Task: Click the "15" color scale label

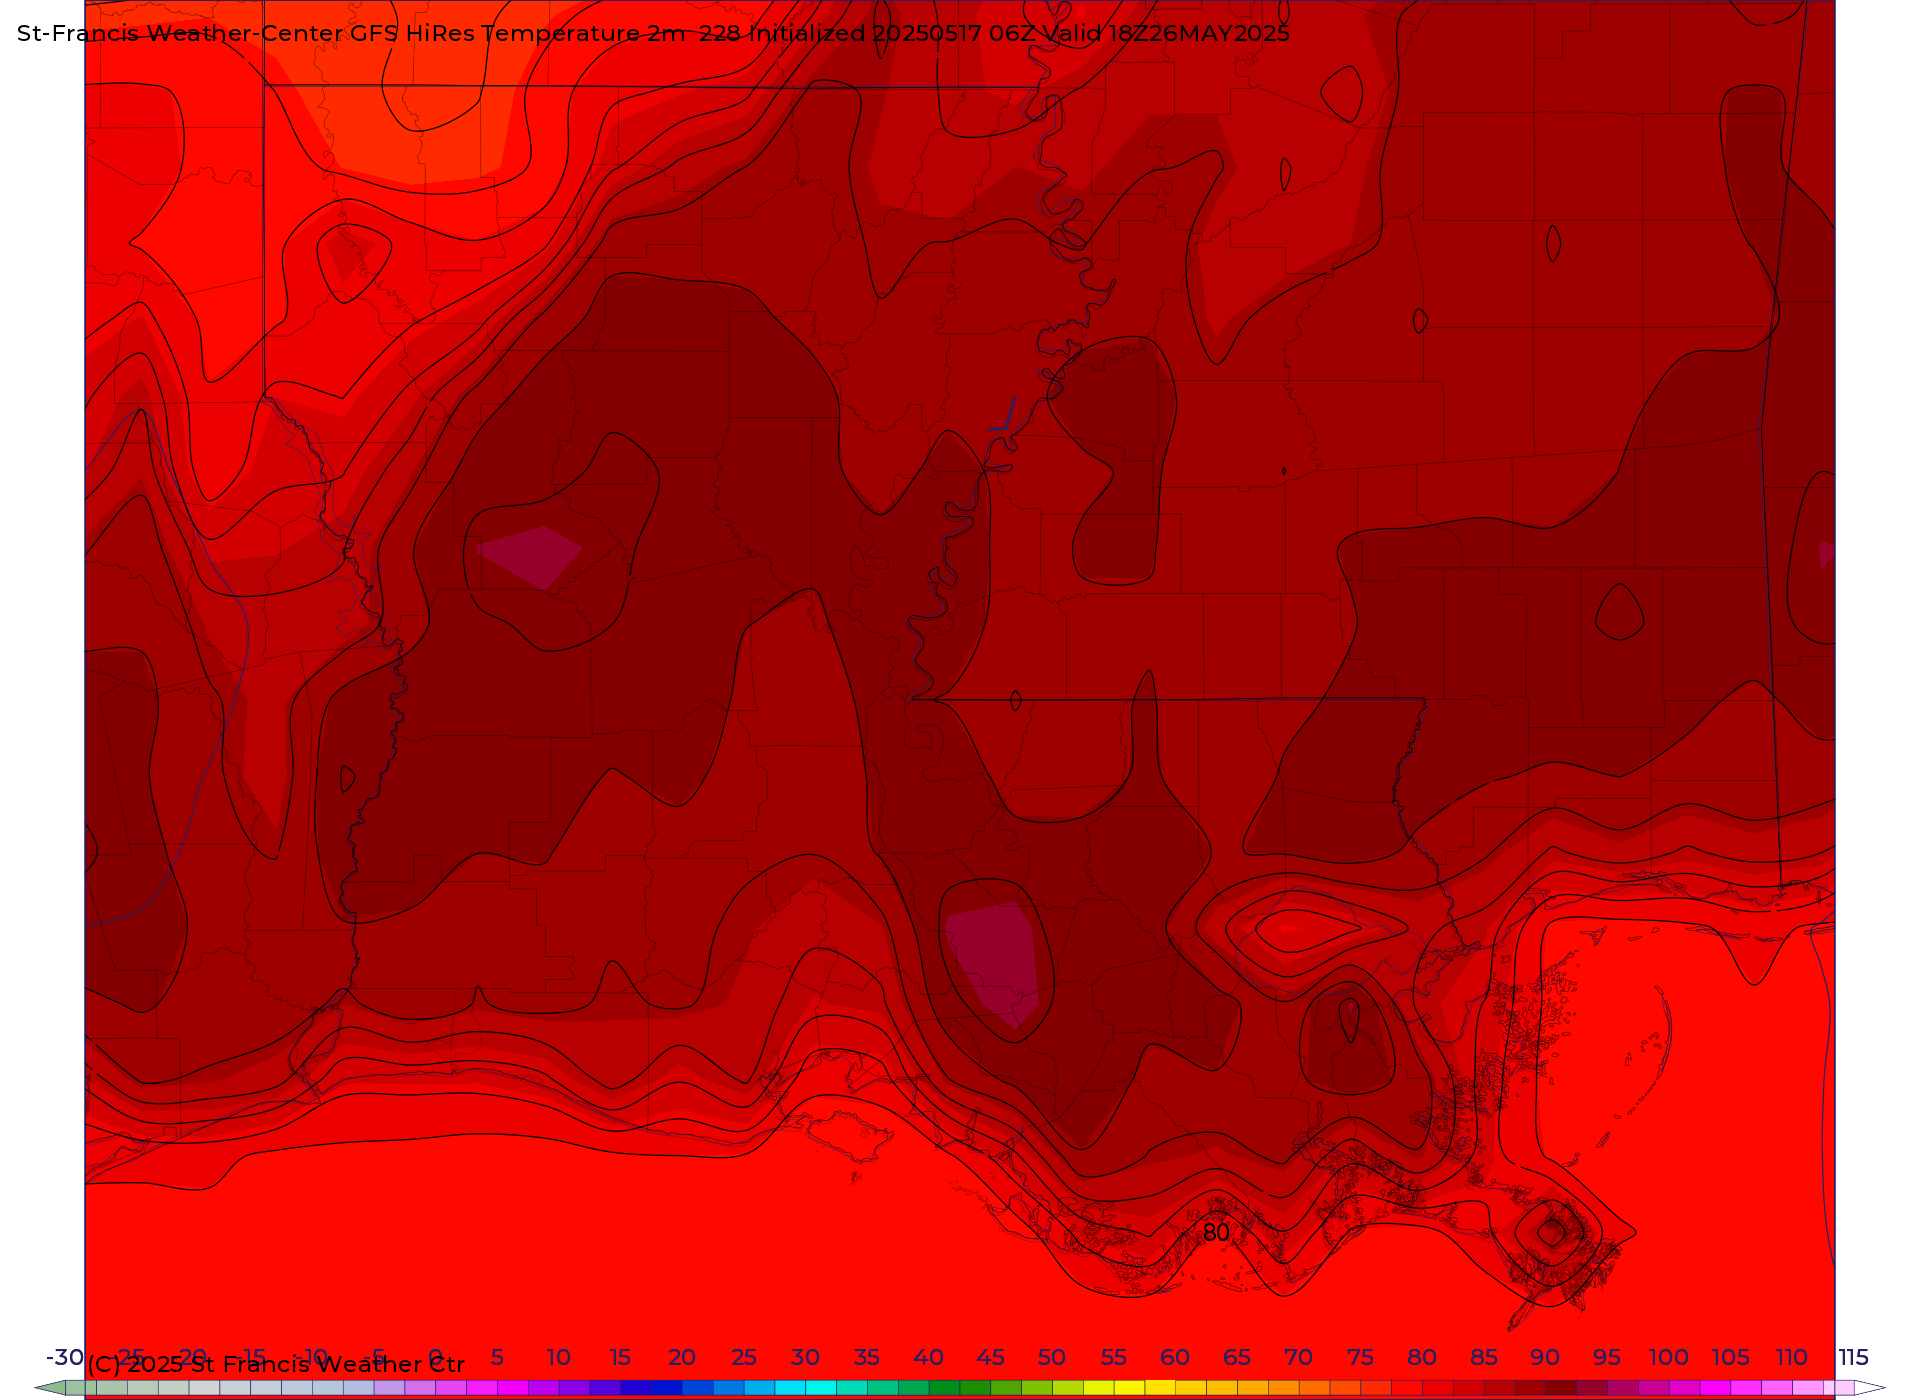Action: pos(620,1357)
